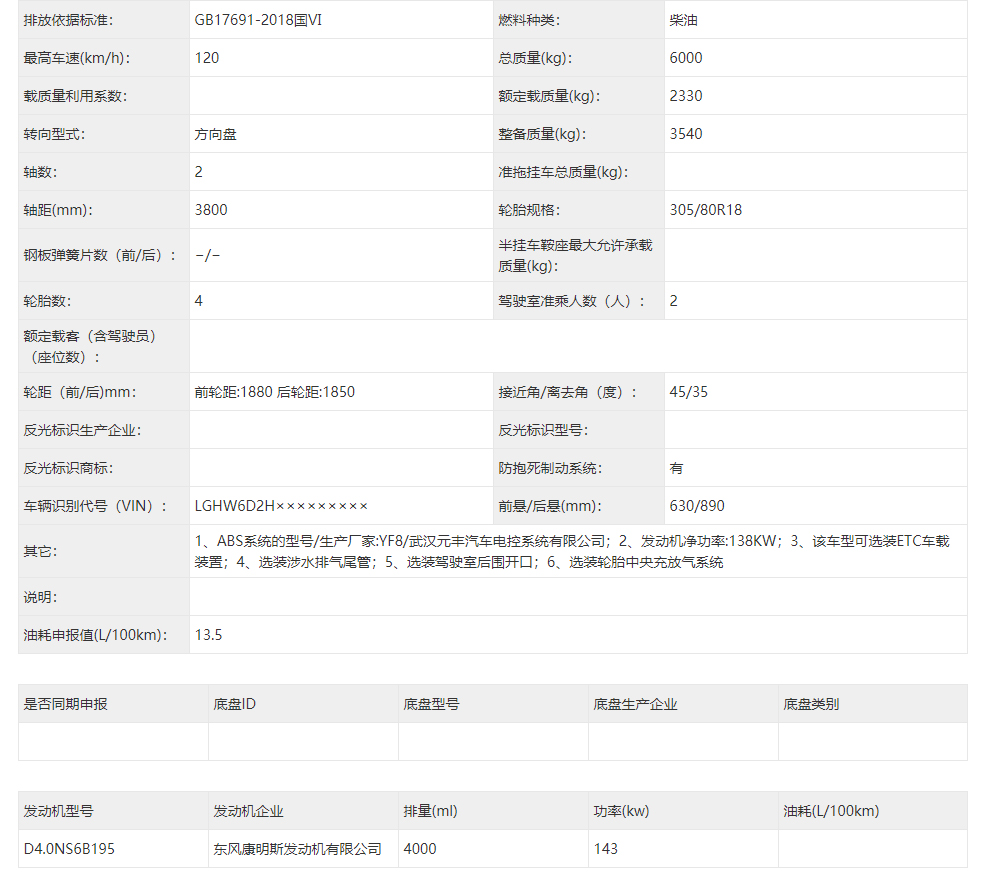The height and width of the screenshot is (879, 996).
Task: Select the steering type value 方向盘
Action: (x=216, y=134)
